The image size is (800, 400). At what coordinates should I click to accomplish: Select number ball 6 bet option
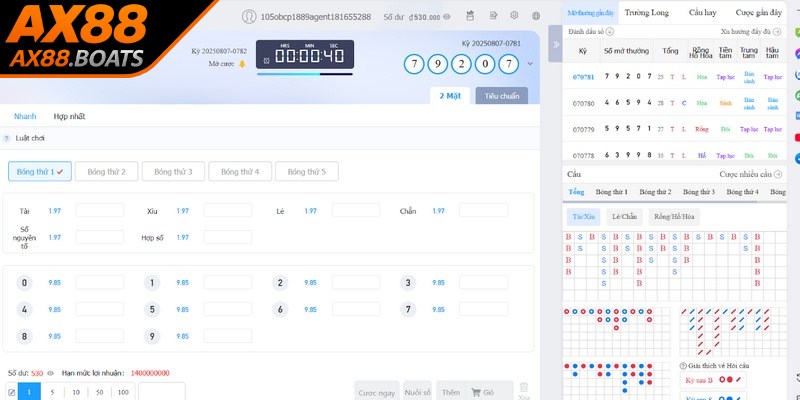(280, 309)
